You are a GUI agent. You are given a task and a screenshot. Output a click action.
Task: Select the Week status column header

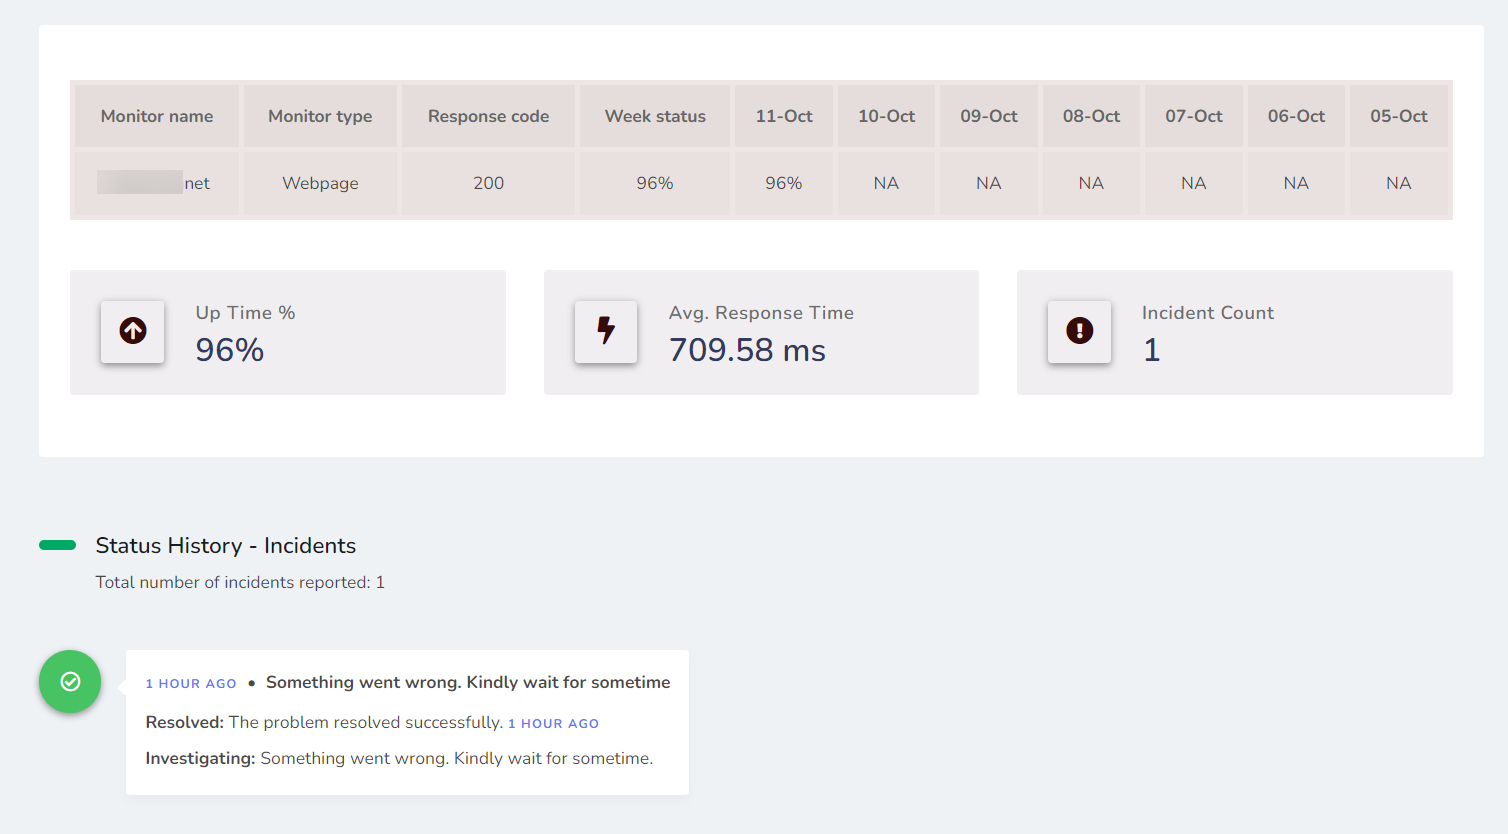click(655, 116)
